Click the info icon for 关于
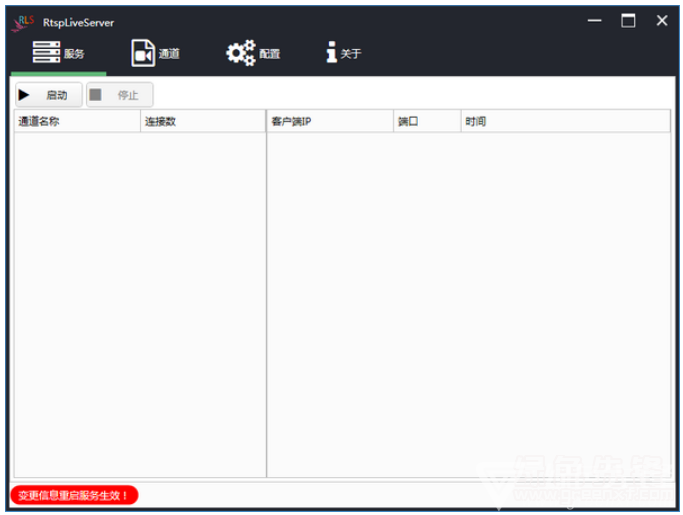The image size is (683, 515). point(331,52)
